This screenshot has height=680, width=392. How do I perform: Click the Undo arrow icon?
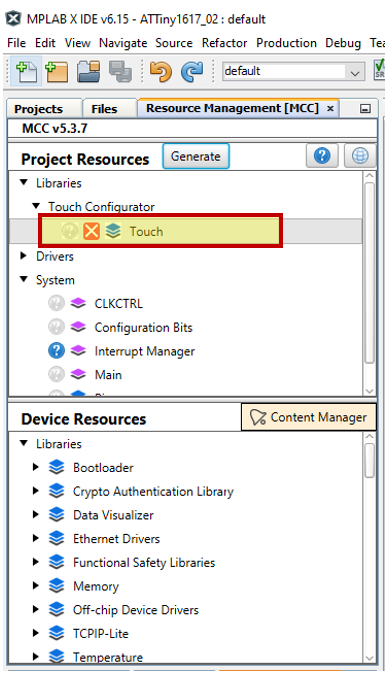click(x=161, y=71)
